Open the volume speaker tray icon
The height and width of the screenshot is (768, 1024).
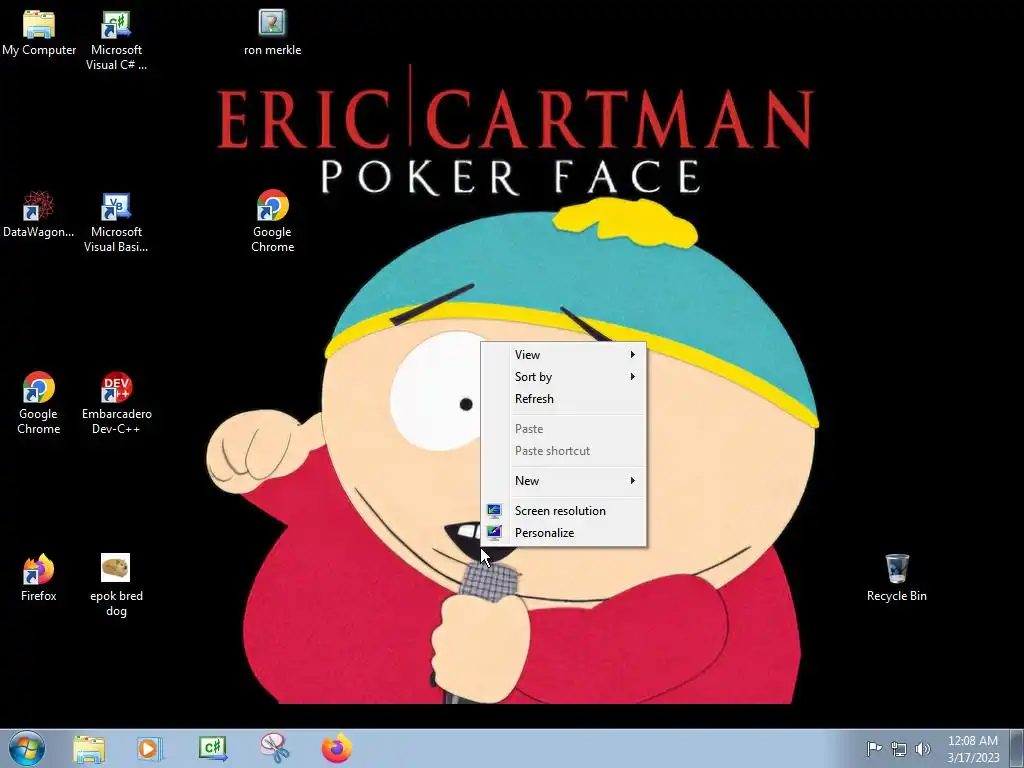coord(923,749)
